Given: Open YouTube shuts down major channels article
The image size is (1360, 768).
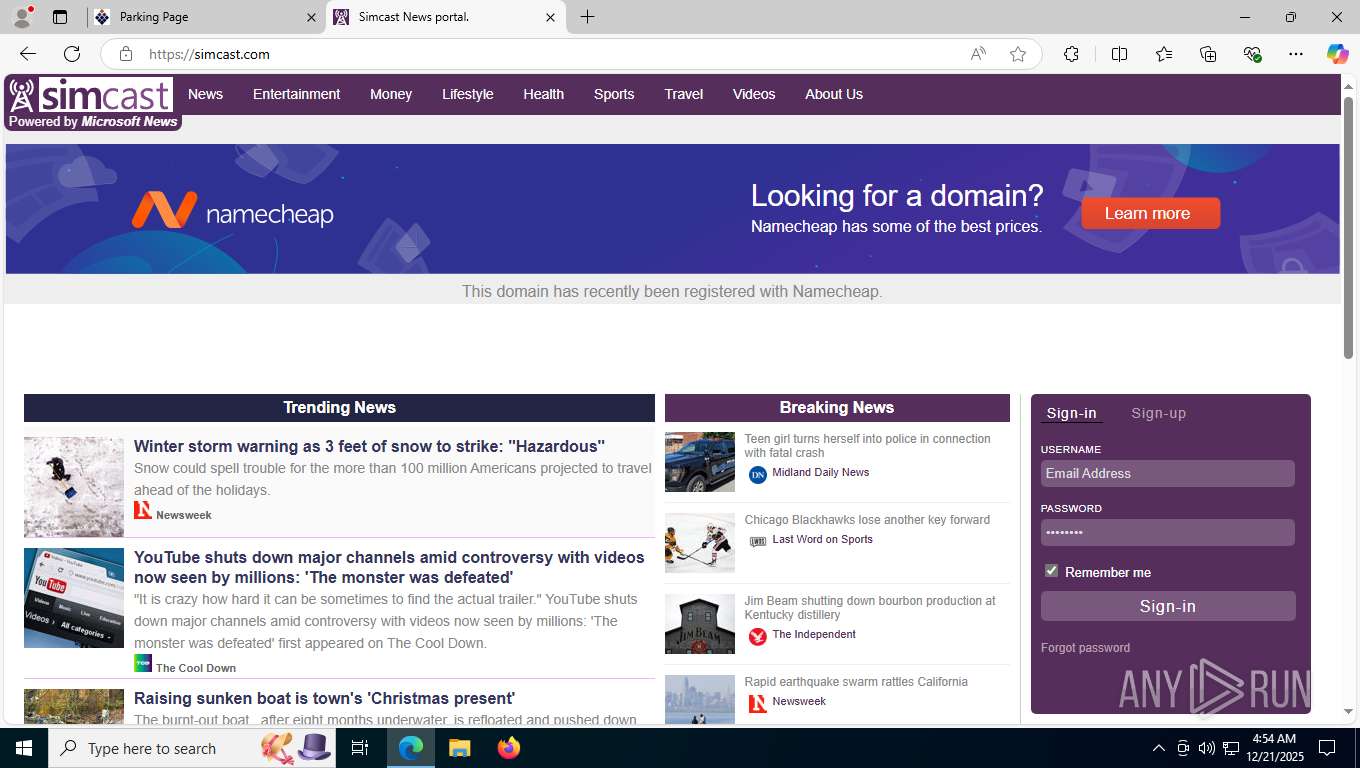Looking at the screenshot, I should coord(389,567).
